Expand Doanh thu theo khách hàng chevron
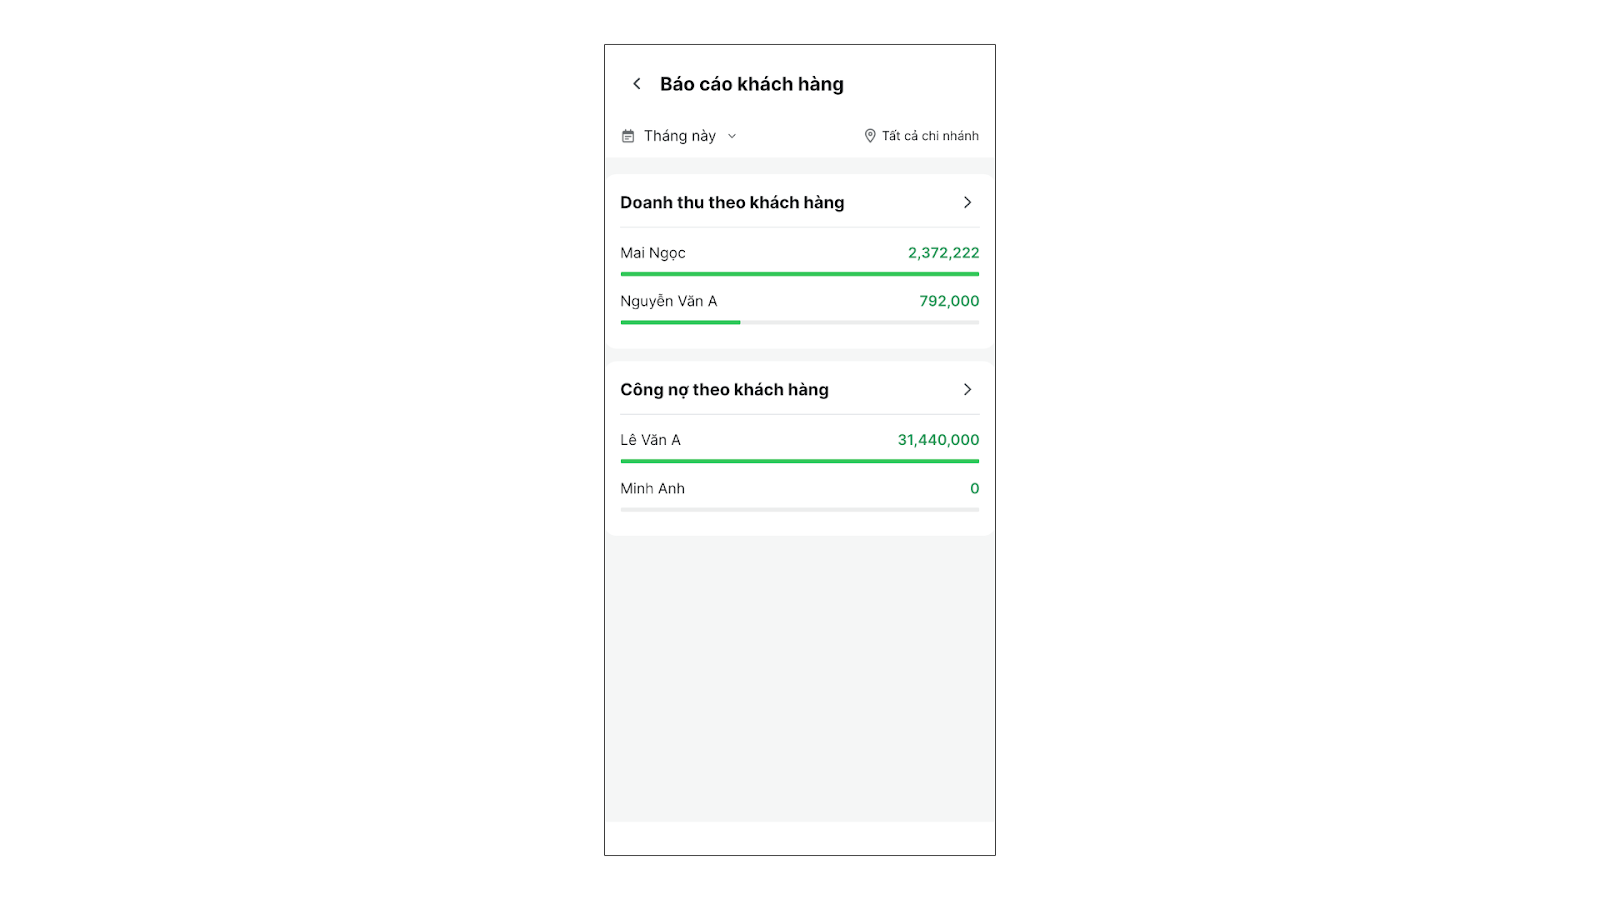Viewport: 1600px width, 900px height. 967,203
